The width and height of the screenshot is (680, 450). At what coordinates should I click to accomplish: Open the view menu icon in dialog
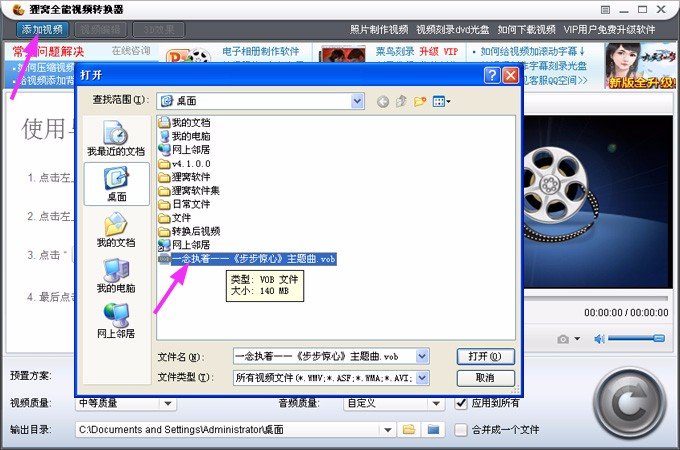point(441,101)
